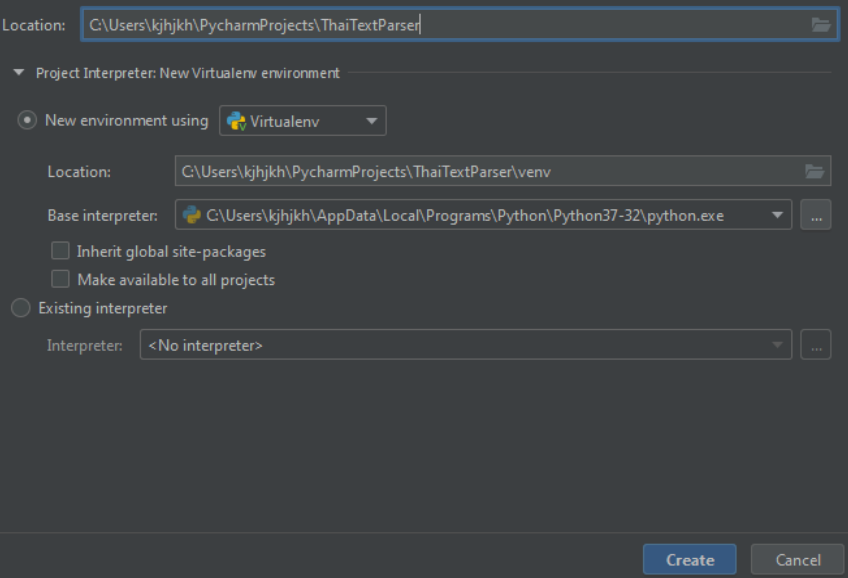Enable Inherit global site-packages checkbox
The image size is (848, 578).
click(x=60, y=251)
